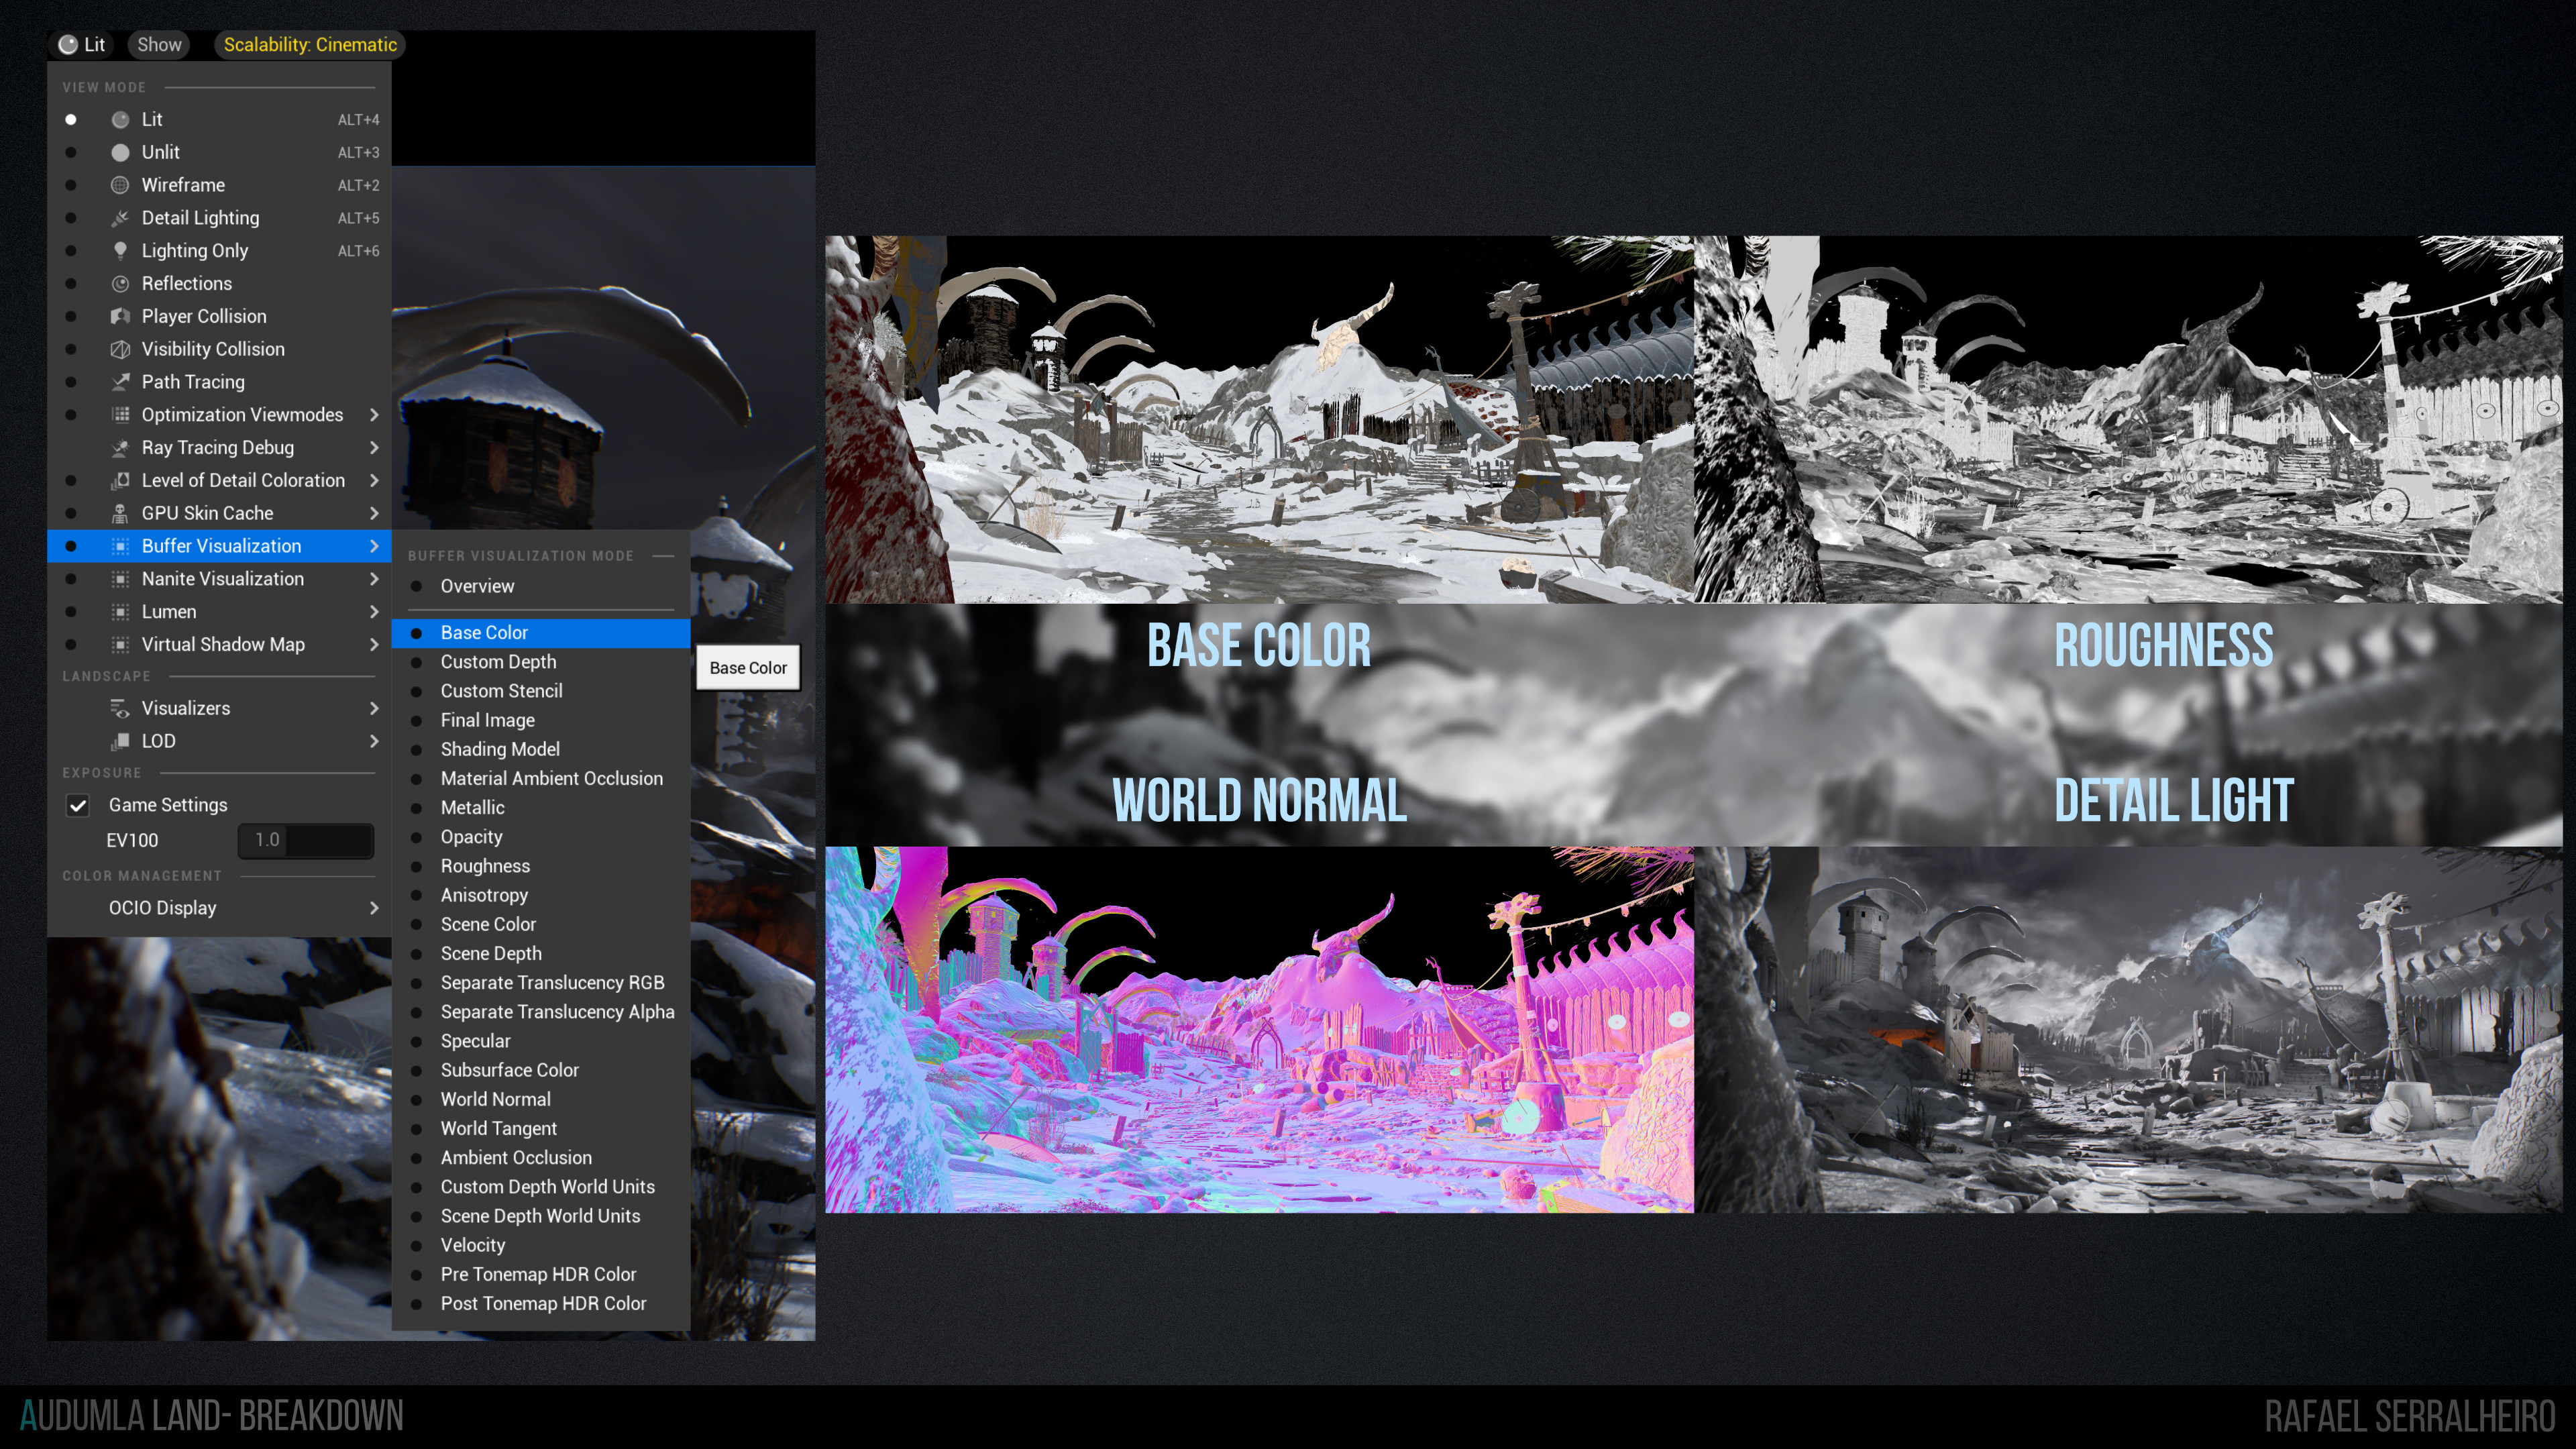Choose World Tangent buffer entry
Screen dimensions: 2576x1449
pos(541,1128)
